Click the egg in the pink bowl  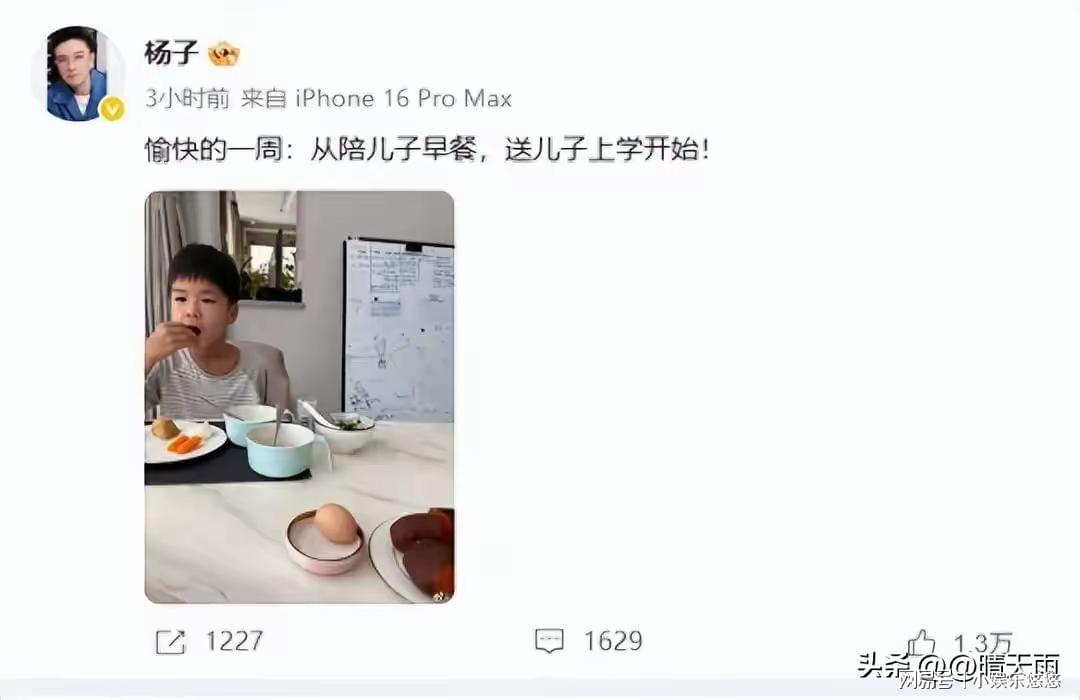pyautogui.click(x=335, y=523)
